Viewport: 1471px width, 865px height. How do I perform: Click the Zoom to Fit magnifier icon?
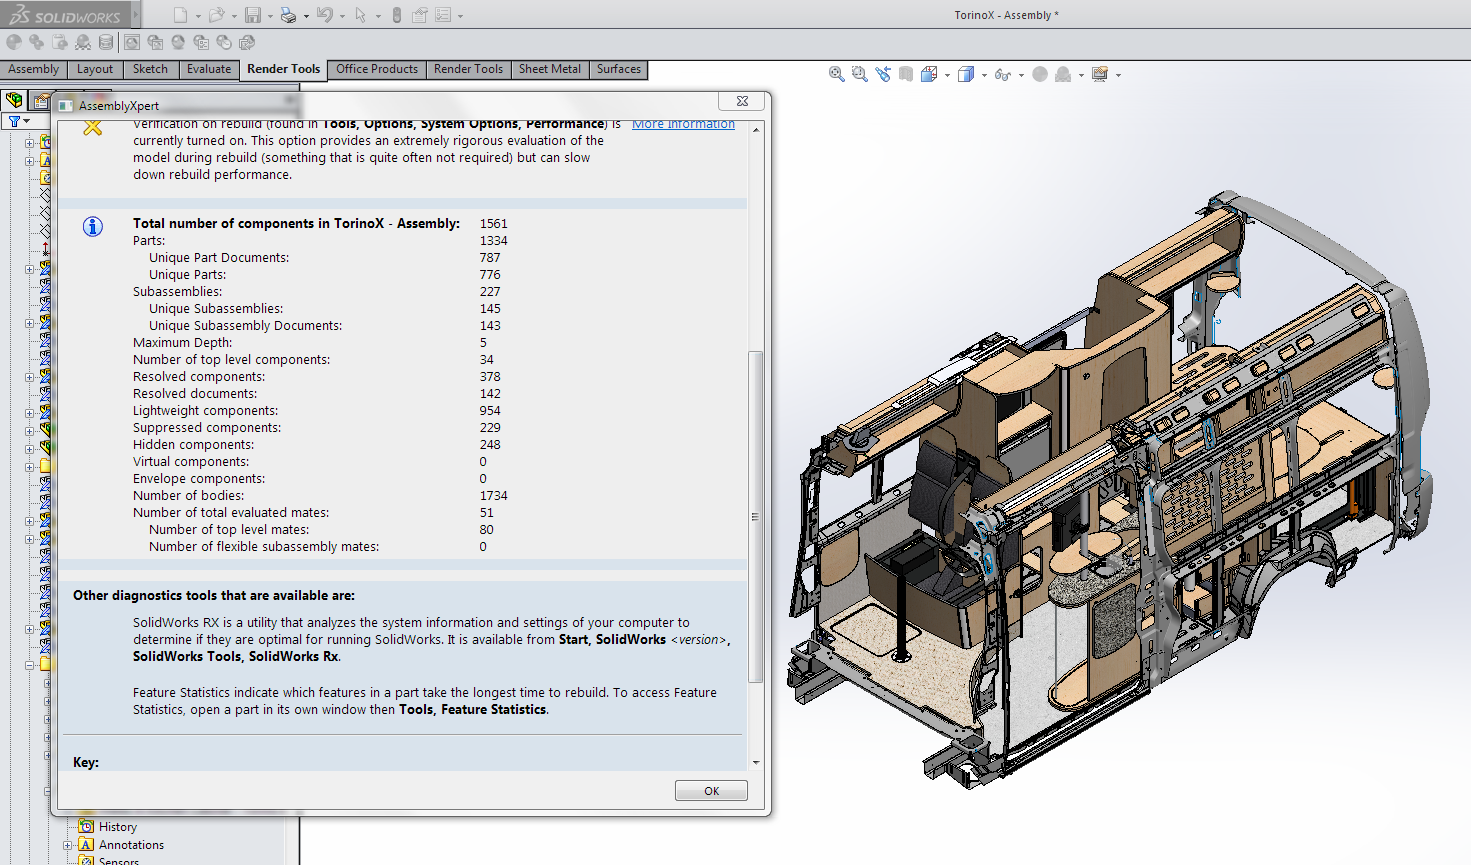pyautogui.click(x=836, y=74)
